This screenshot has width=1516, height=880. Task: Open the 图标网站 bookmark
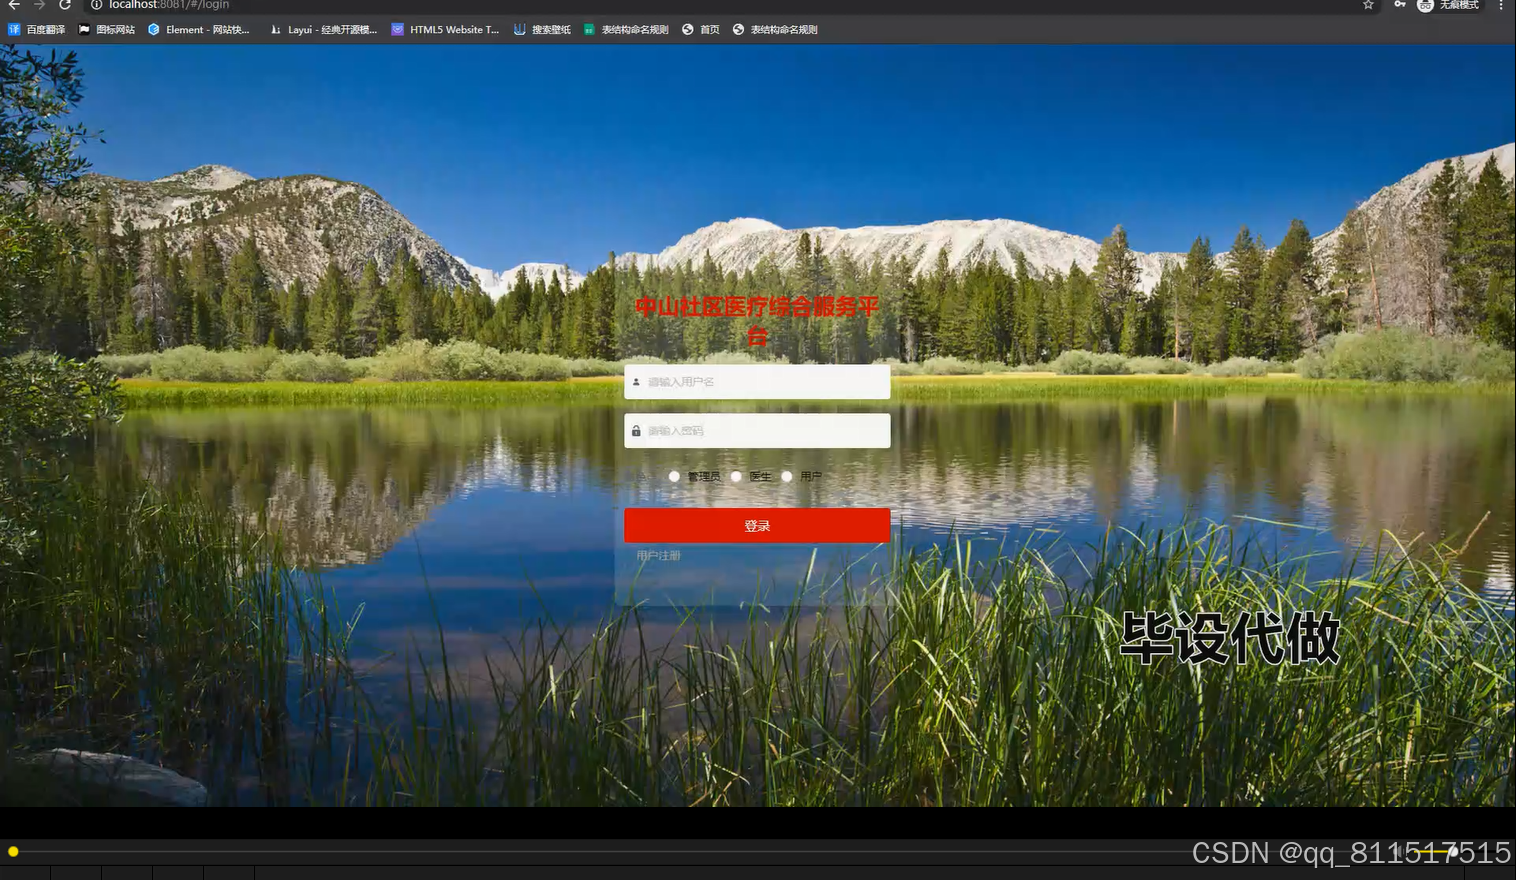(x=107, y=30)
